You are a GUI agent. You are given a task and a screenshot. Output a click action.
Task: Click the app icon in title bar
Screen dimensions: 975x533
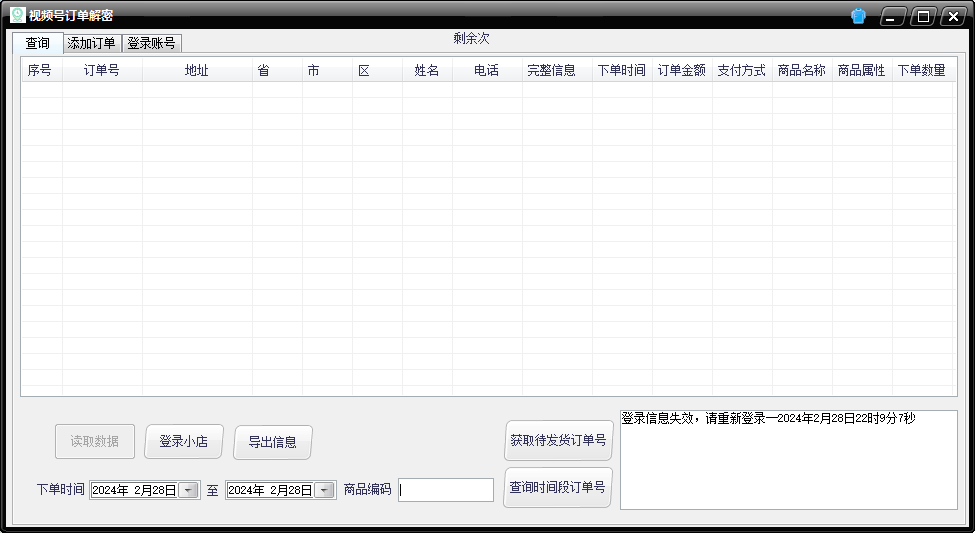[x=17, y=16]
